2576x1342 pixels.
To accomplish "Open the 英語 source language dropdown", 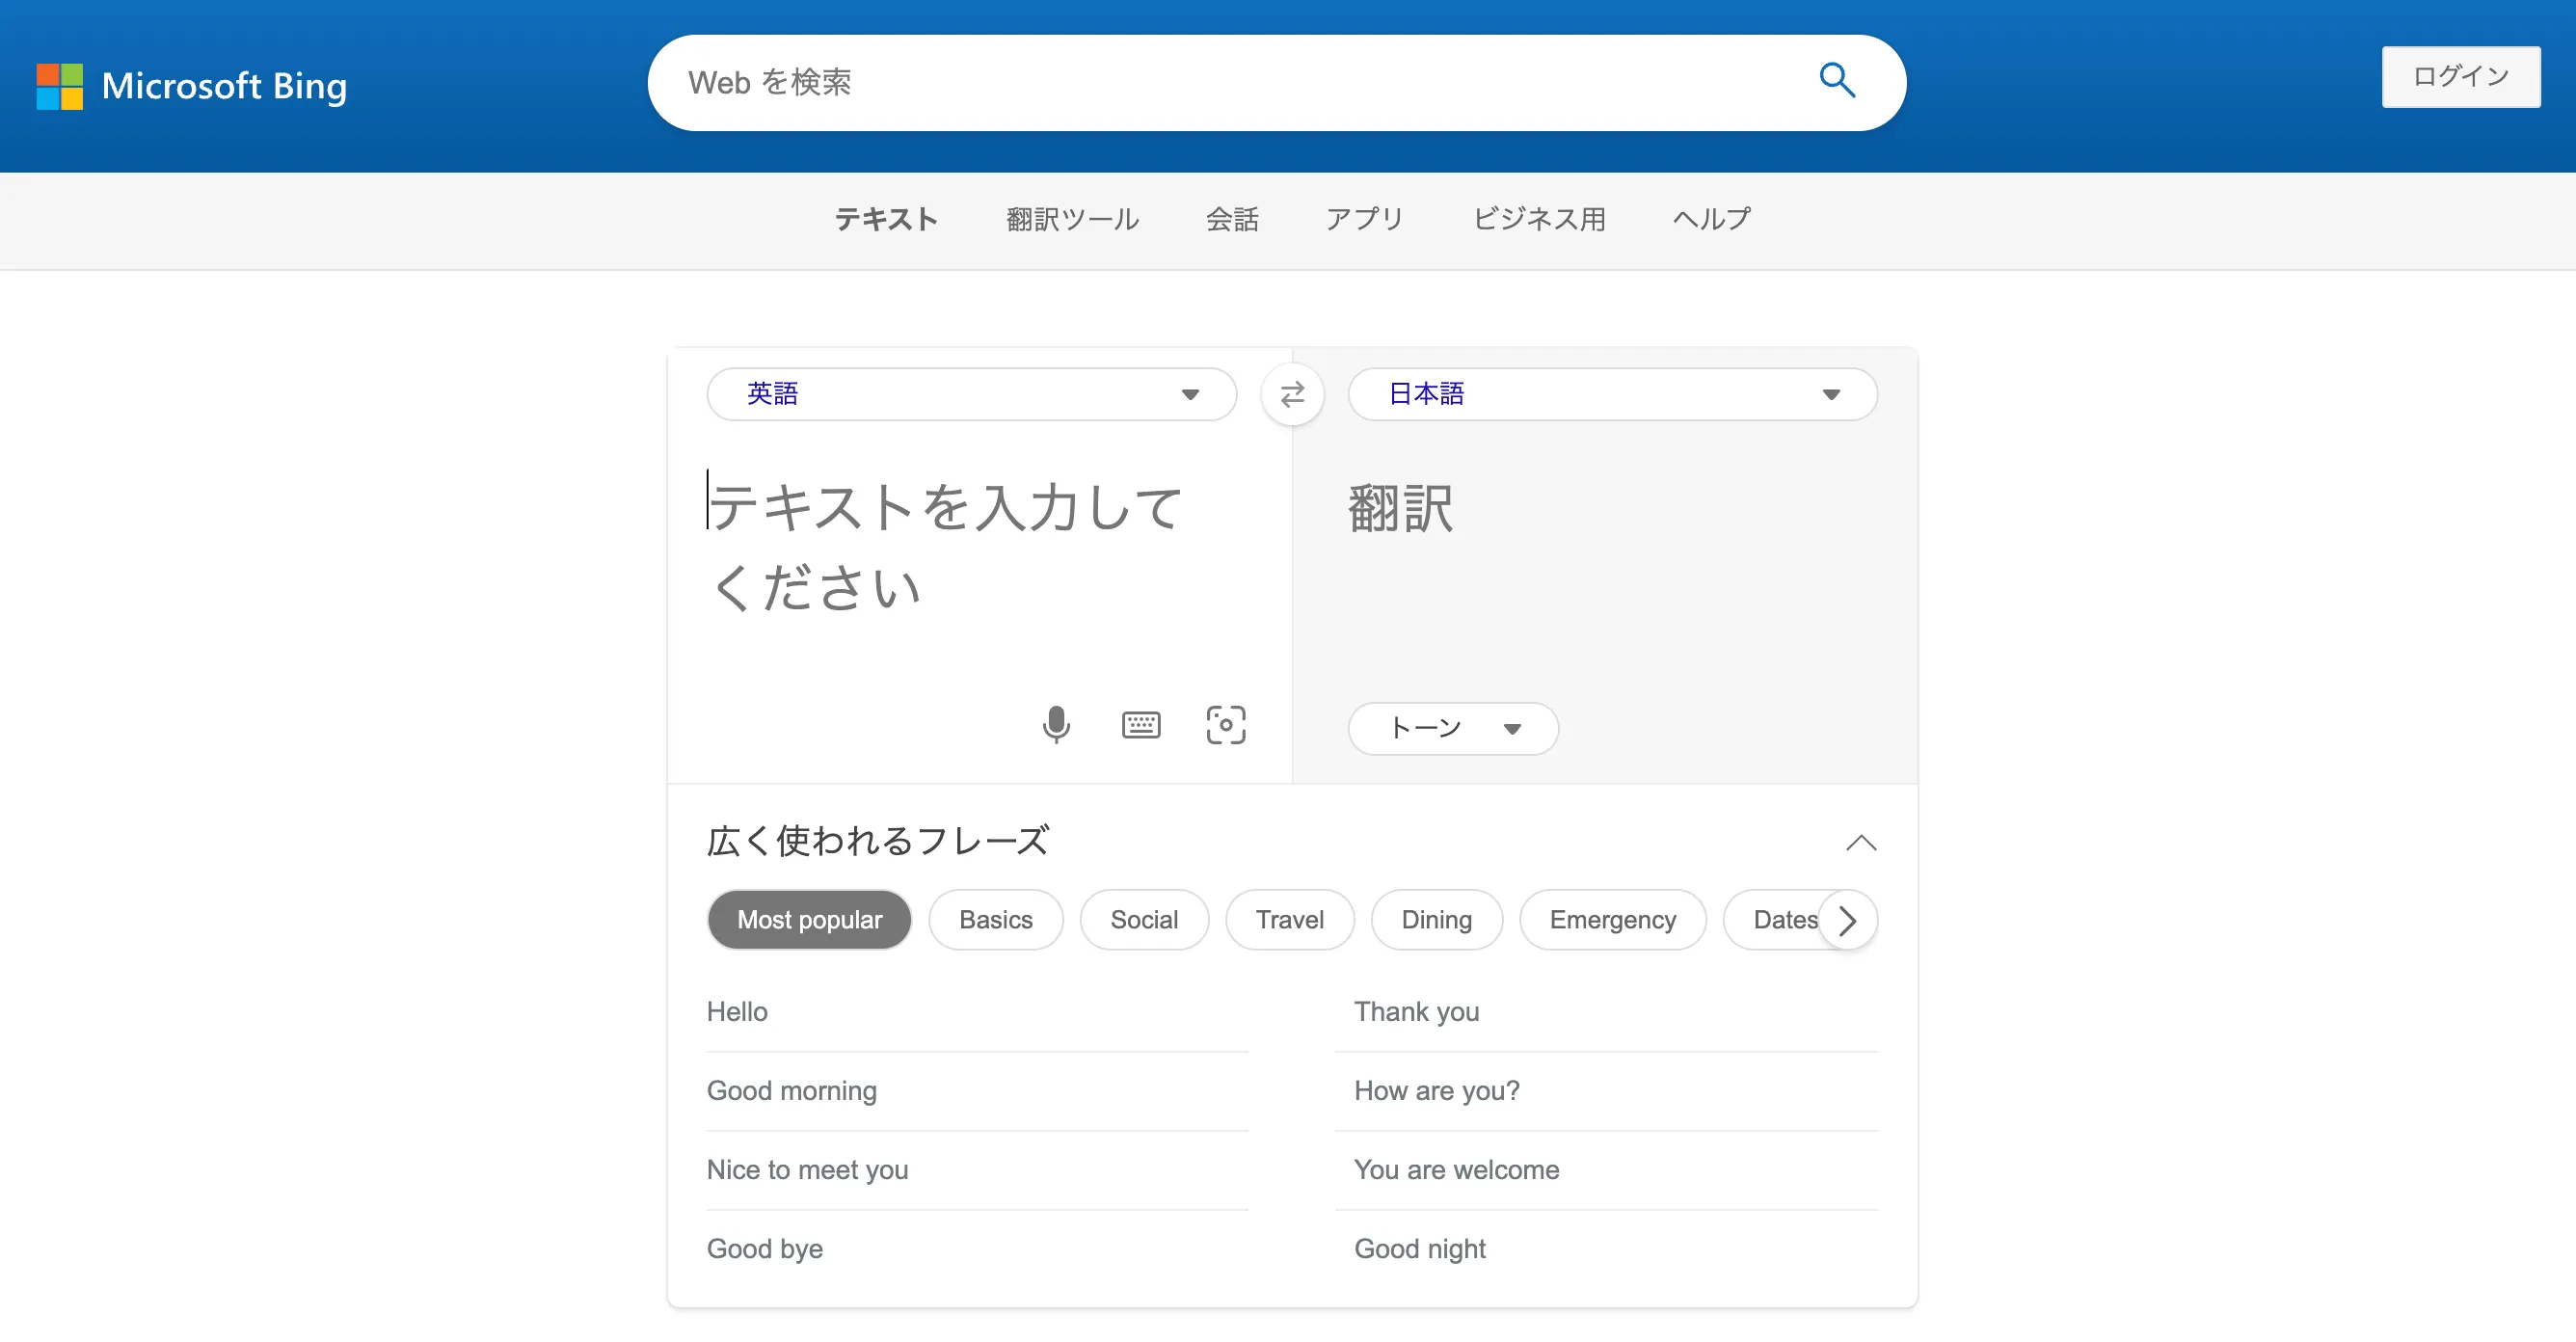I will (972, 394).
